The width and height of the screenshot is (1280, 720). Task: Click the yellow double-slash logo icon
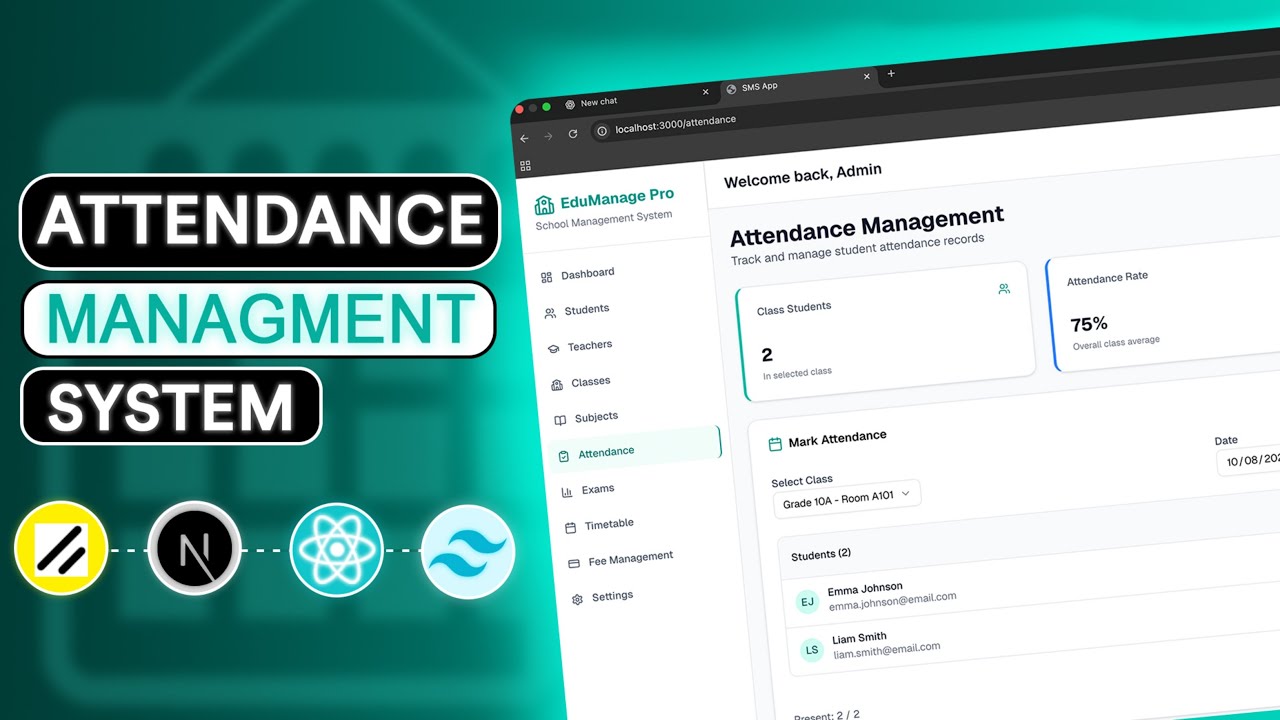click(x=62, y=549)
